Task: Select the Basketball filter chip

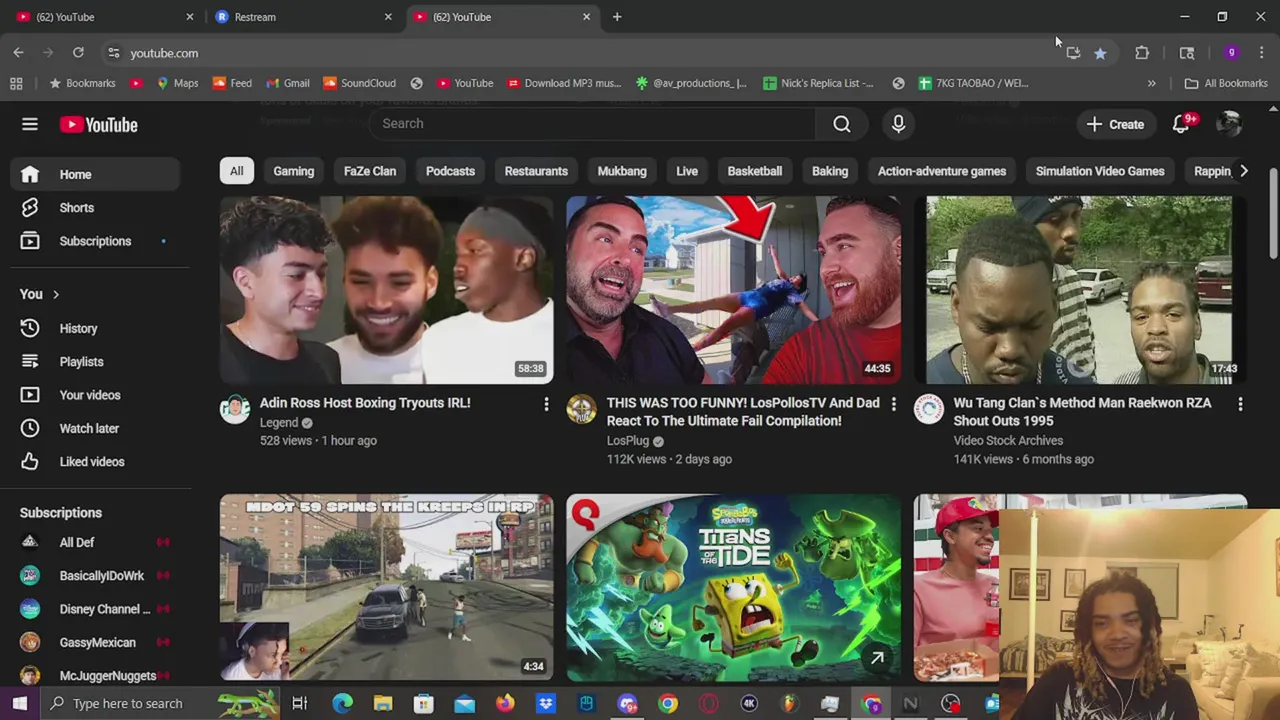Action: tap(755, 171)
